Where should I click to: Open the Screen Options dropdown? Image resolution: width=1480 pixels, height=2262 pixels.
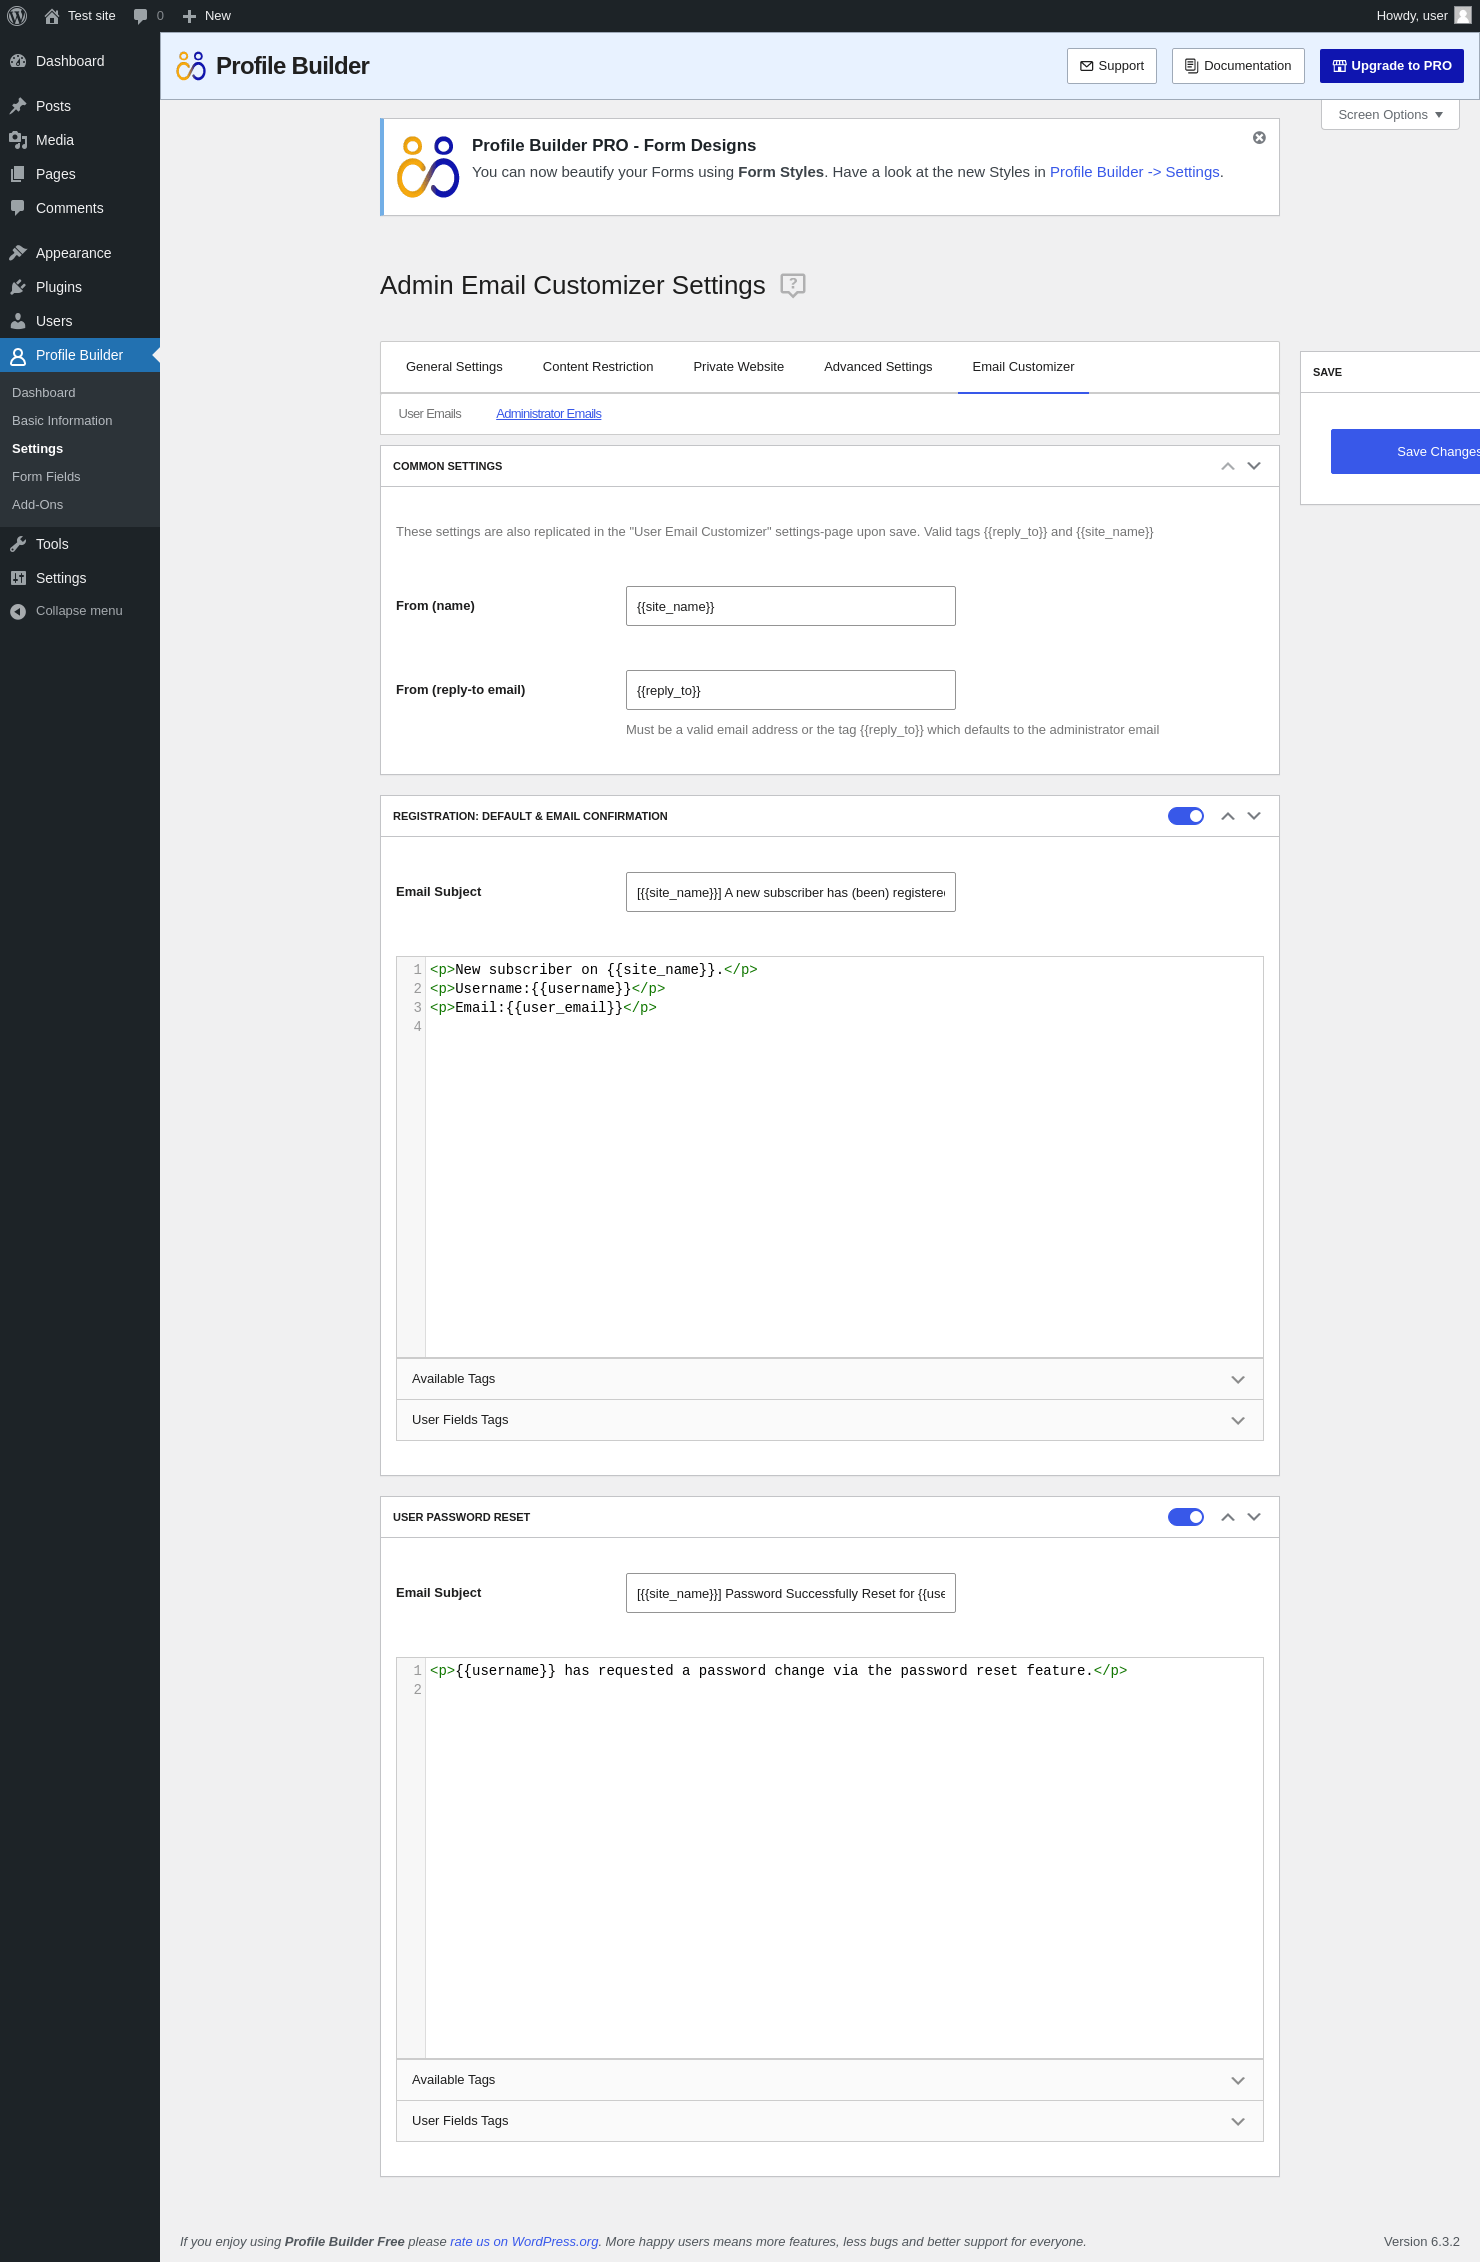pyautogui.click(x=1389, y=115)
